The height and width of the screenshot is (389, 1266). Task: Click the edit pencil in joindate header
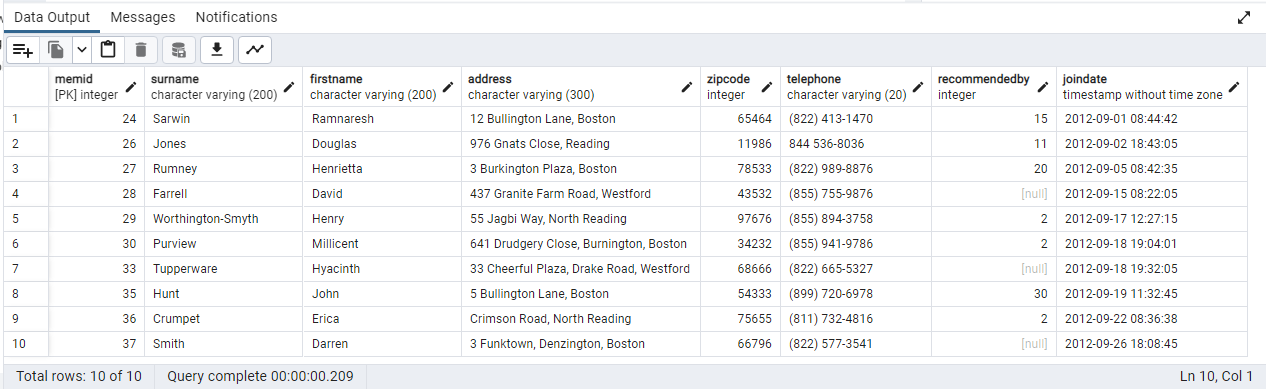pyautogui.click(x=1234, y=87)
